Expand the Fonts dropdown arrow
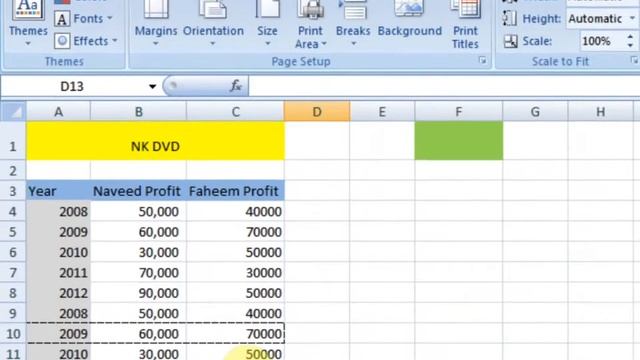The height and width of the screenshot is (360, 640). [110, 18]
